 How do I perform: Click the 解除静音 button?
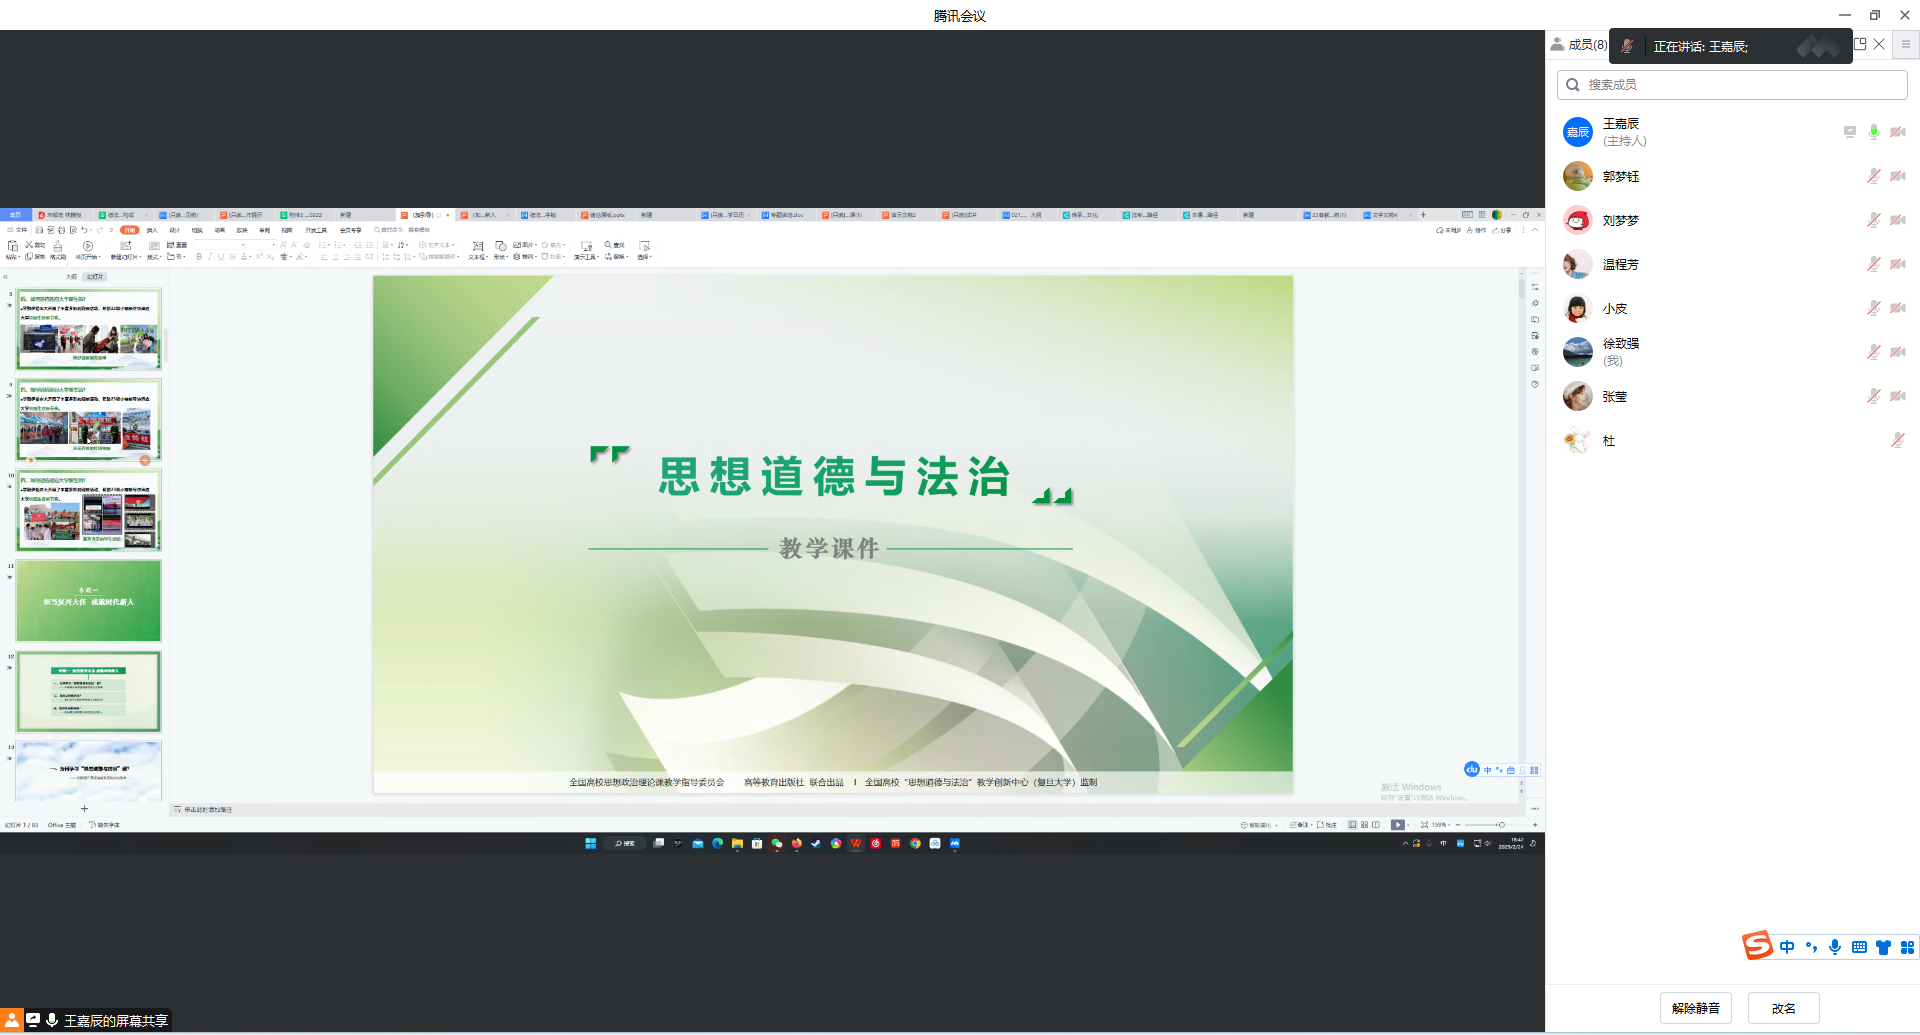(1695, 1008)
